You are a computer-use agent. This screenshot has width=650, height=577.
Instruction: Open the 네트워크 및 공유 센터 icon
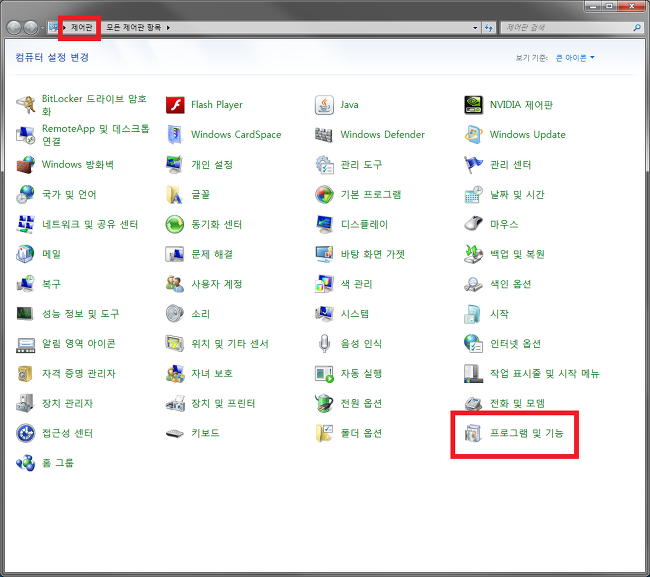pyautogui.click(x=26, y=224)
